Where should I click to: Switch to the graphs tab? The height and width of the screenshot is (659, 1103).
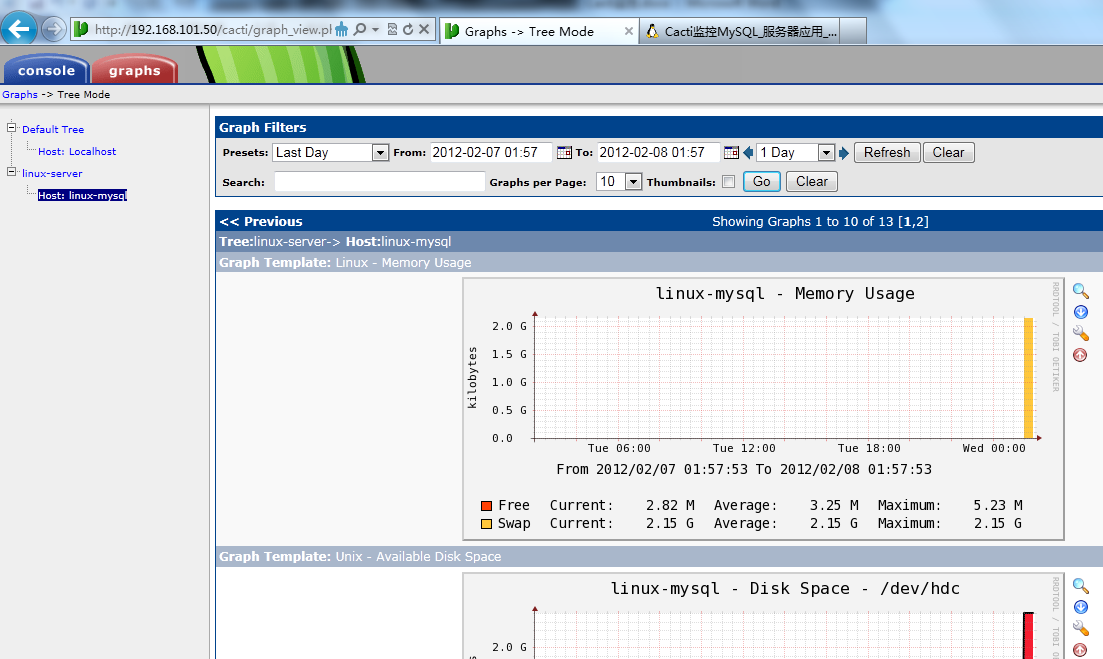coord(134,70)
